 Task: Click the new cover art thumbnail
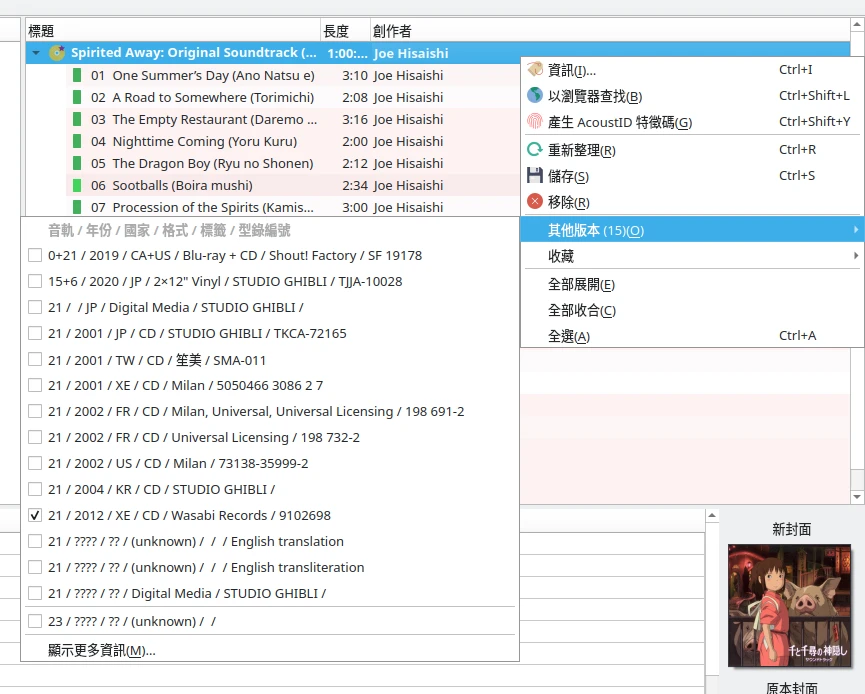tap(789, 605)
